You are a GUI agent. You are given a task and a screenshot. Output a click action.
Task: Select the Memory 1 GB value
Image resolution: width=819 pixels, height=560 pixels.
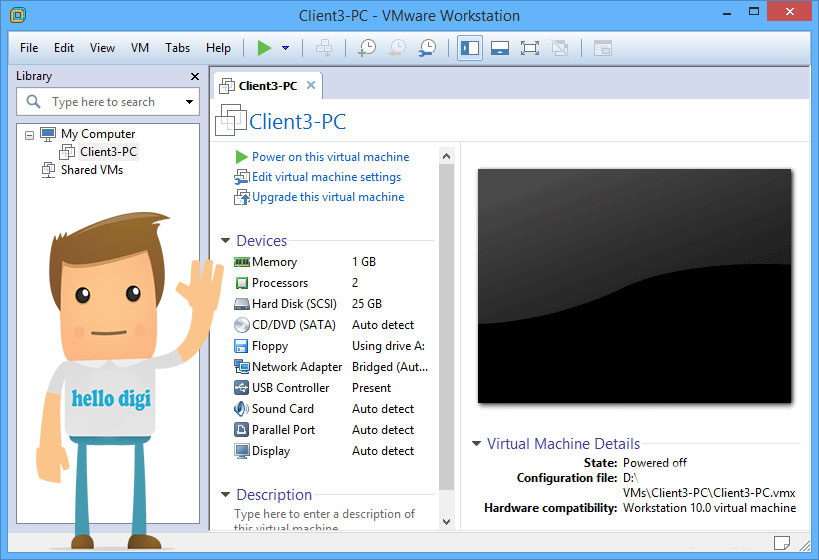(364, 262)
